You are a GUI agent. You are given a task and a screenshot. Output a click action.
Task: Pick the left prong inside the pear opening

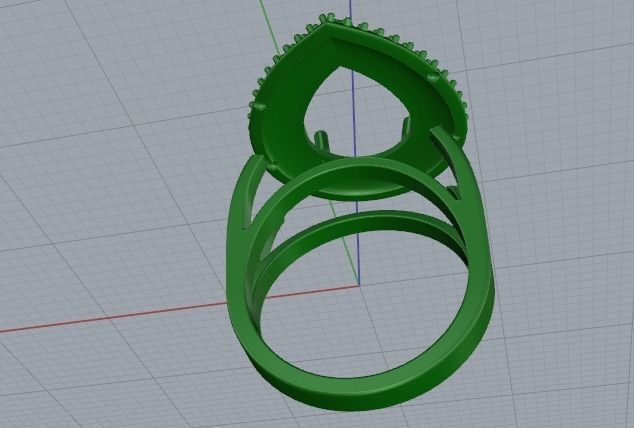[x=321, y=140]
